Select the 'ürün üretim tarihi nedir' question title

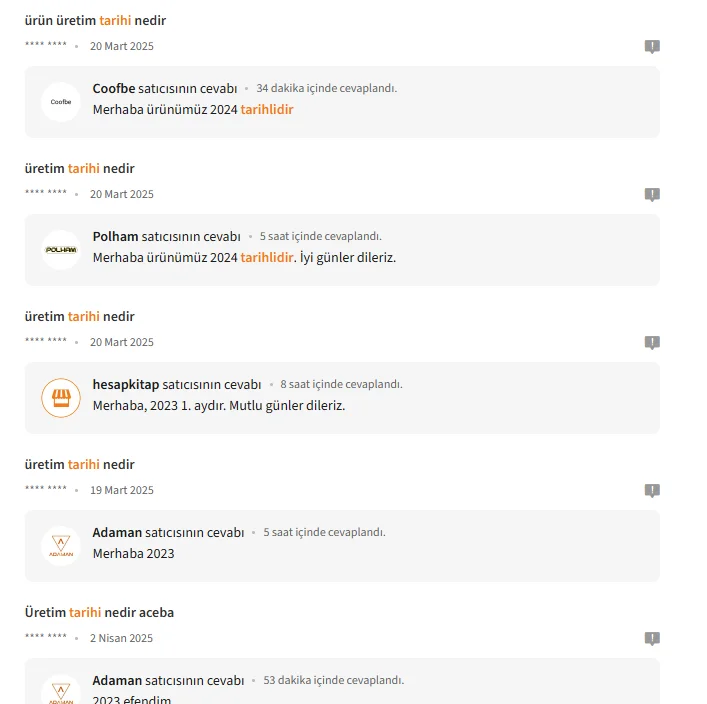(x=95, y=20)
